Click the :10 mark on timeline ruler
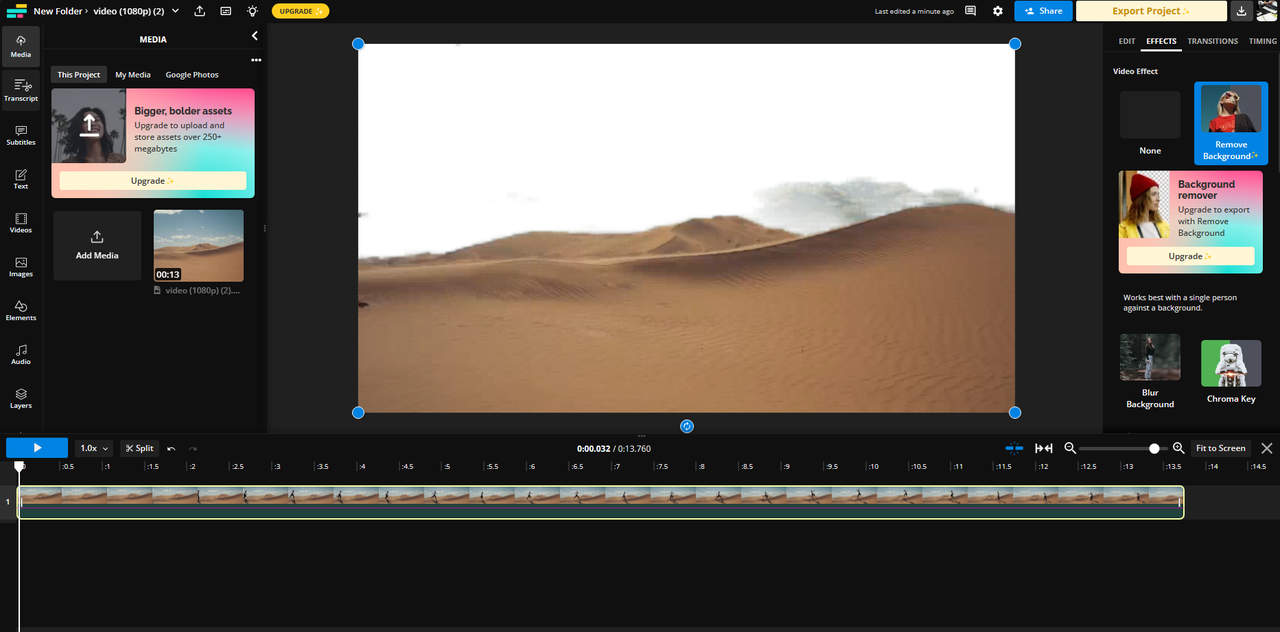The image size is (1280, 632). click(x=873, y=467)
